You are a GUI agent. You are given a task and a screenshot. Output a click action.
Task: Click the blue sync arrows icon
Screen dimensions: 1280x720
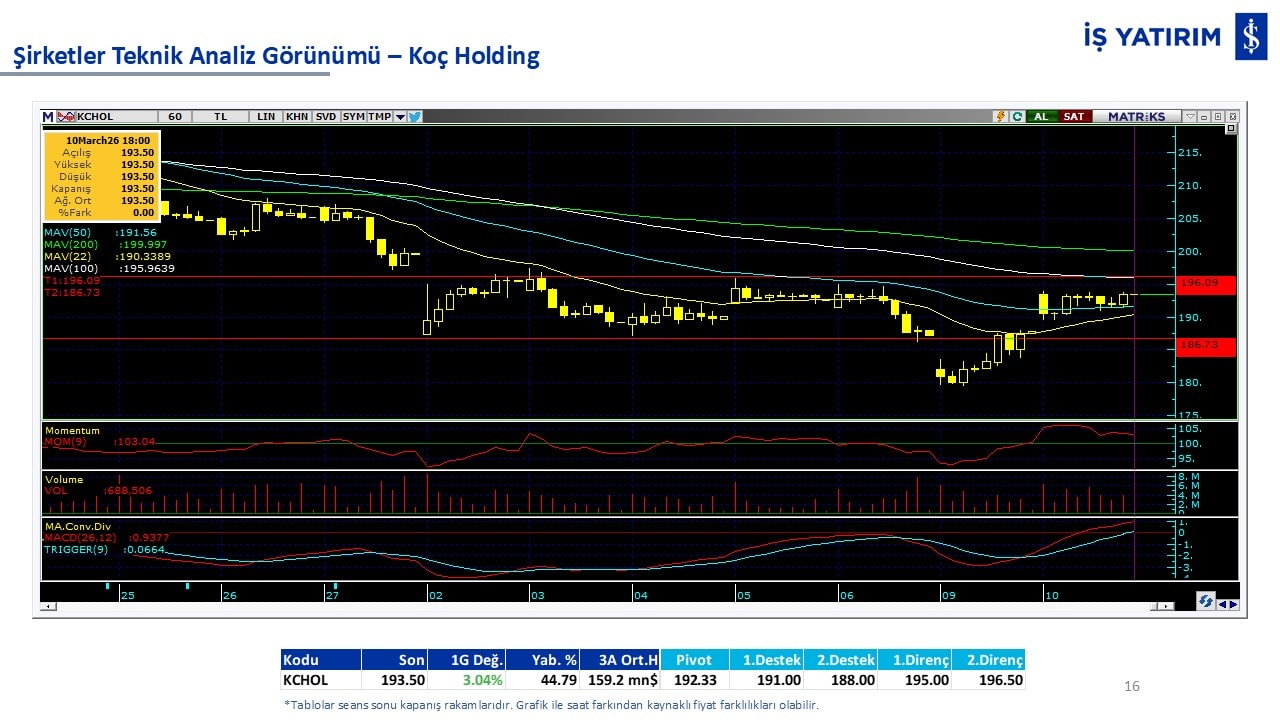(1207, 601)
